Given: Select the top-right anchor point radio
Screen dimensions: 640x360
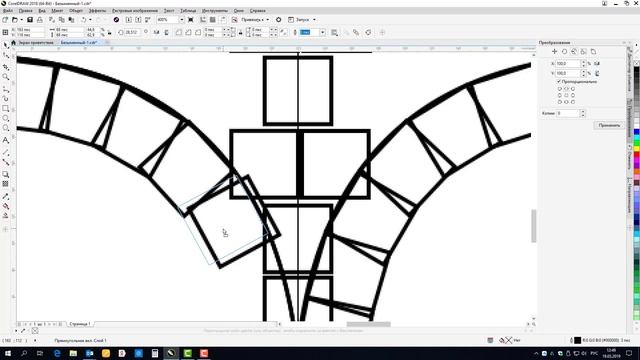Looking at the screenshot, I should pyautogui.click(x=573, y=89).
